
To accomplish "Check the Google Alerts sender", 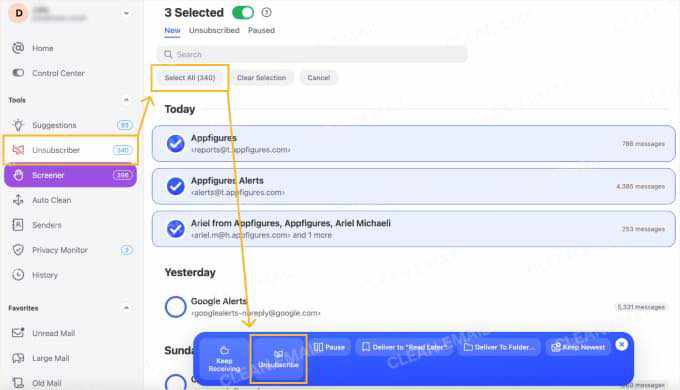I will click(x=176, y=307).
